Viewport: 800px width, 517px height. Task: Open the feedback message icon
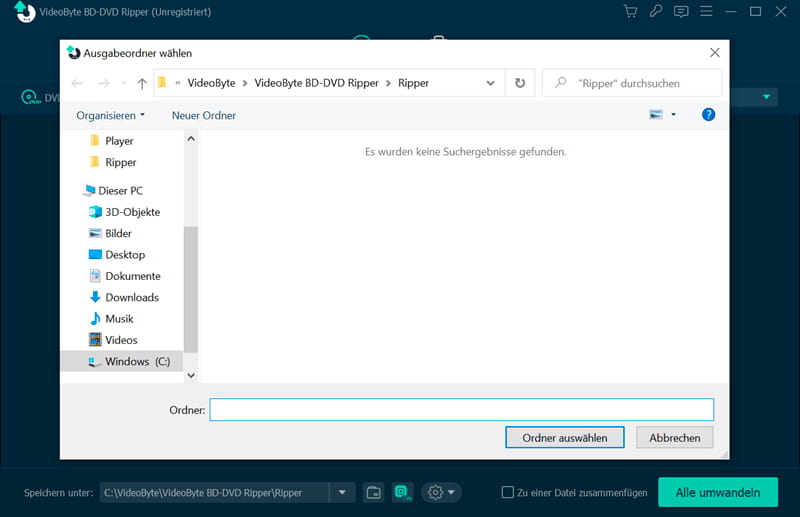[681, 11]
